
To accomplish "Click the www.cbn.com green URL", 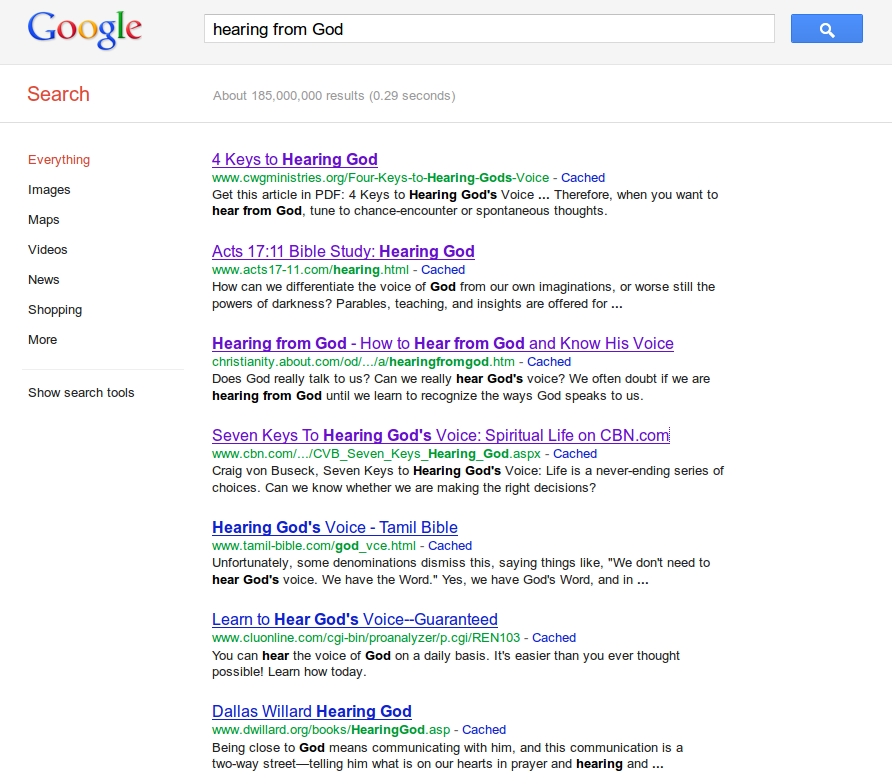I will tap(377, 453).
